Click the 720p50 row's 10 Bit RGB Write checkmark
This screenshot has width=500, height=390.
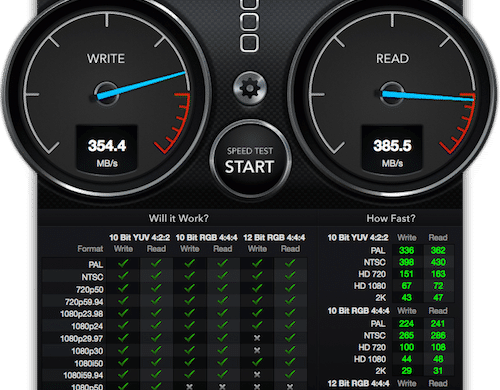[x=190, y=288]
